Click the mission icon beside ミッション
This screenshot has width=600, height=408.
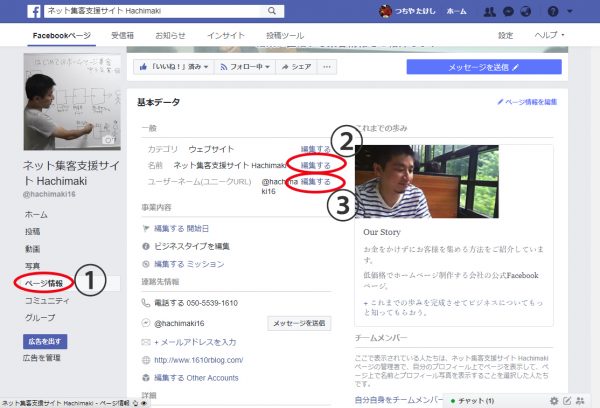146,264
